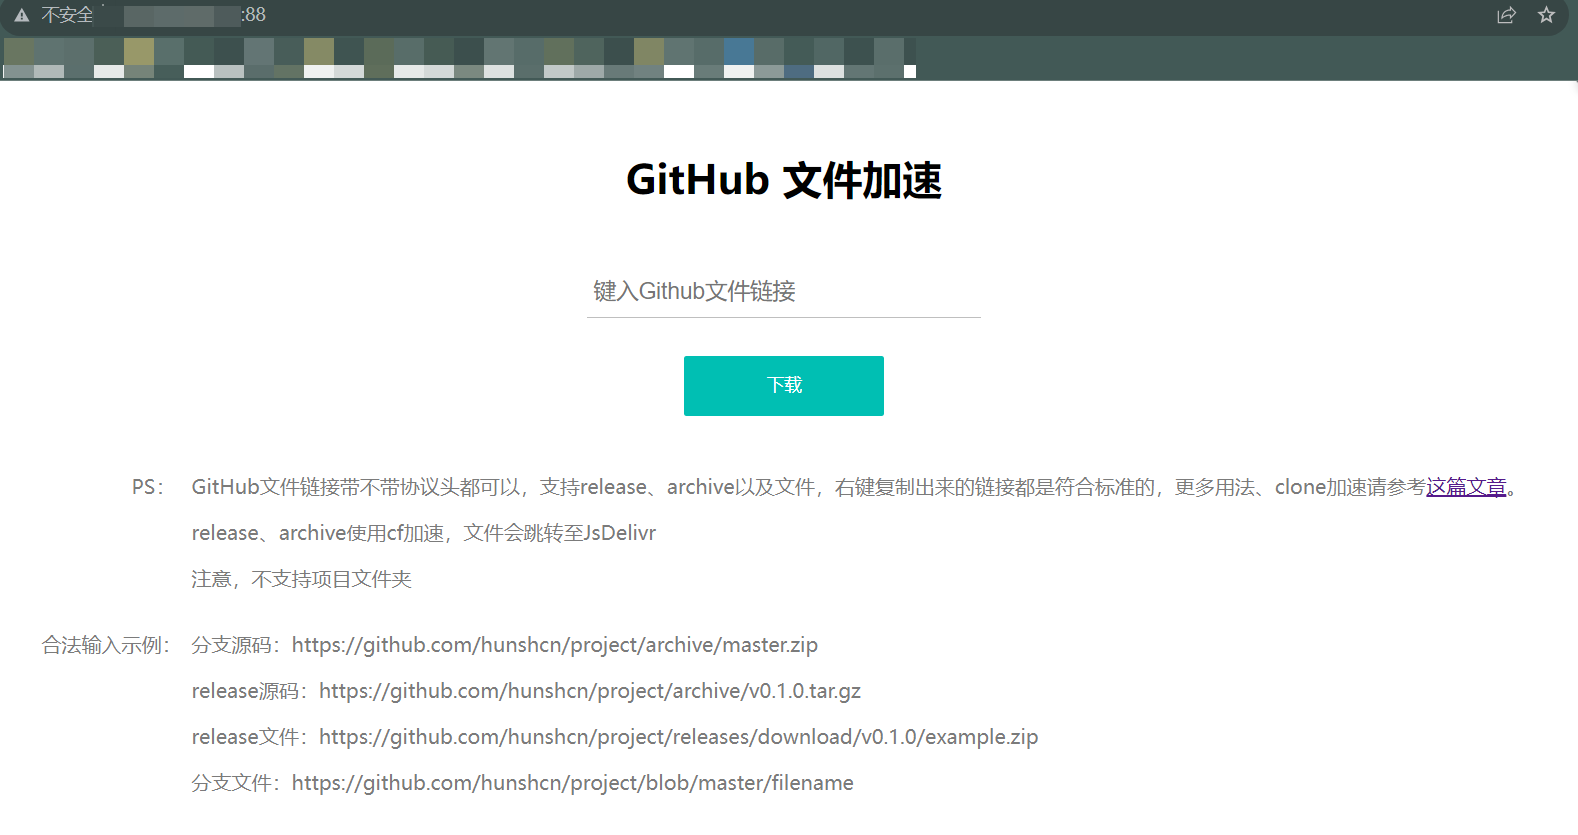Click the release文件 example label
Screen dimensions: 1578x835
click(x=249, y=737)
